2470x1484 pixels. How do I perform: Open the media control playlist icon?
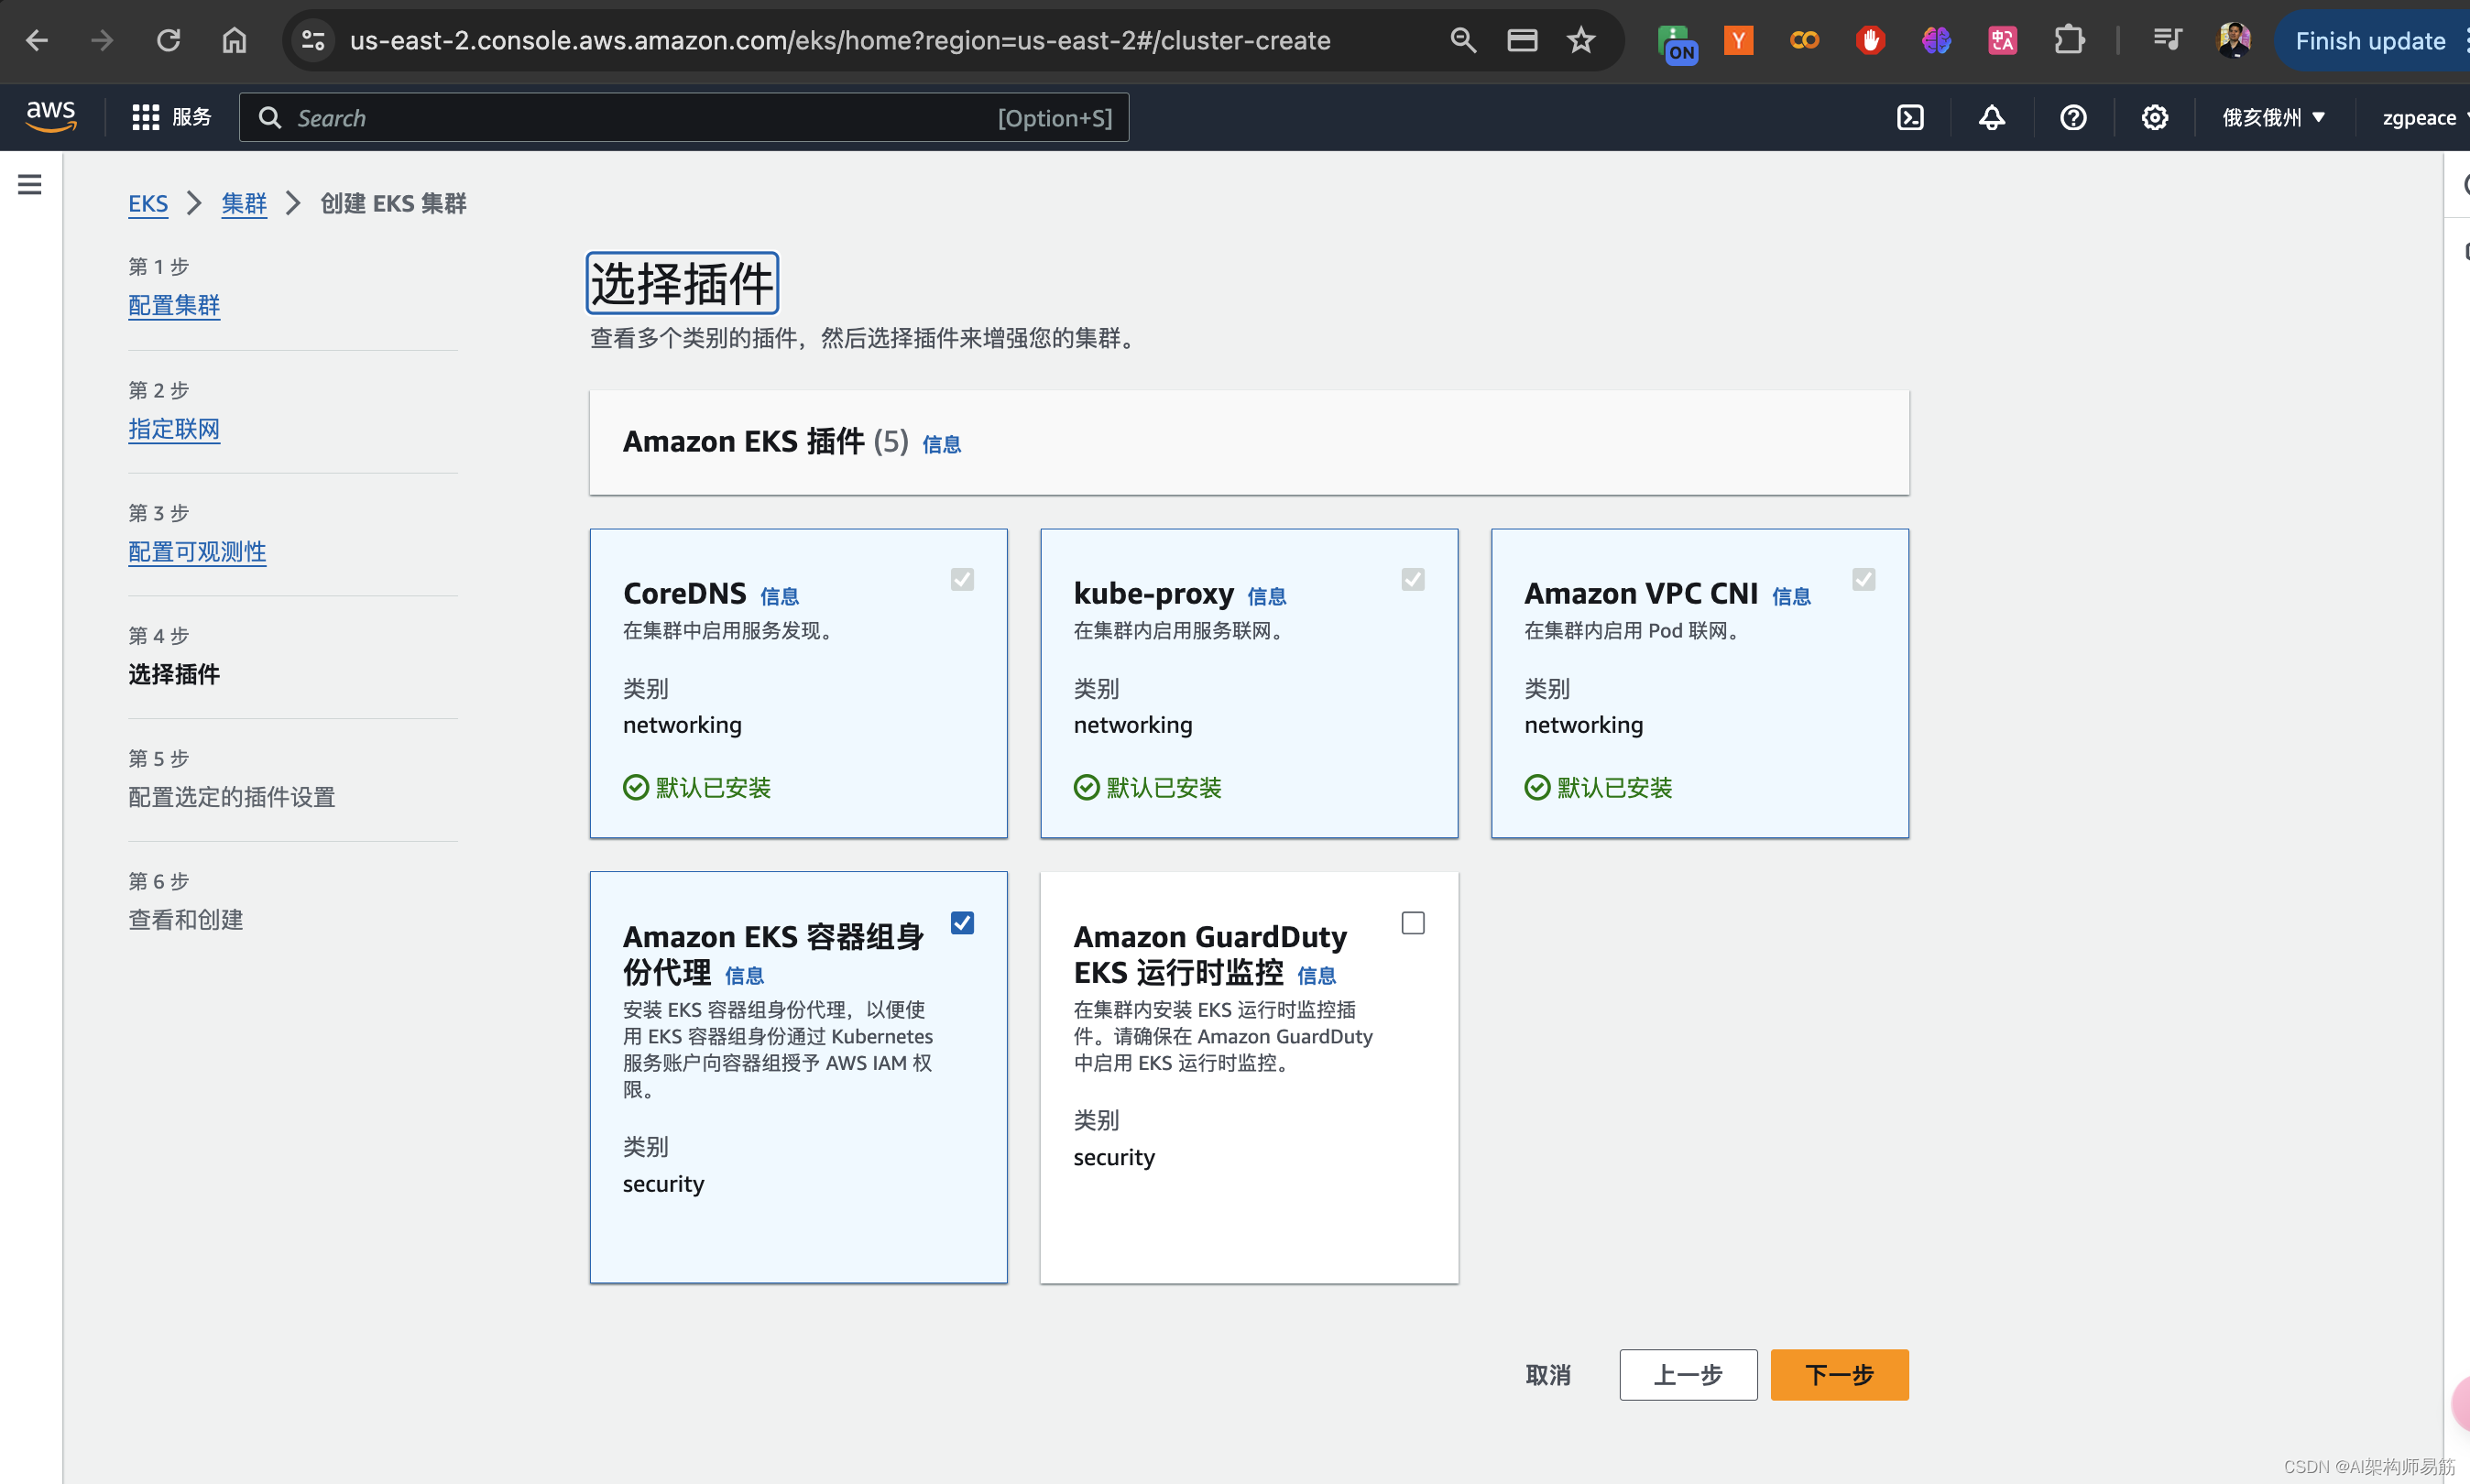coord(2167,40)
